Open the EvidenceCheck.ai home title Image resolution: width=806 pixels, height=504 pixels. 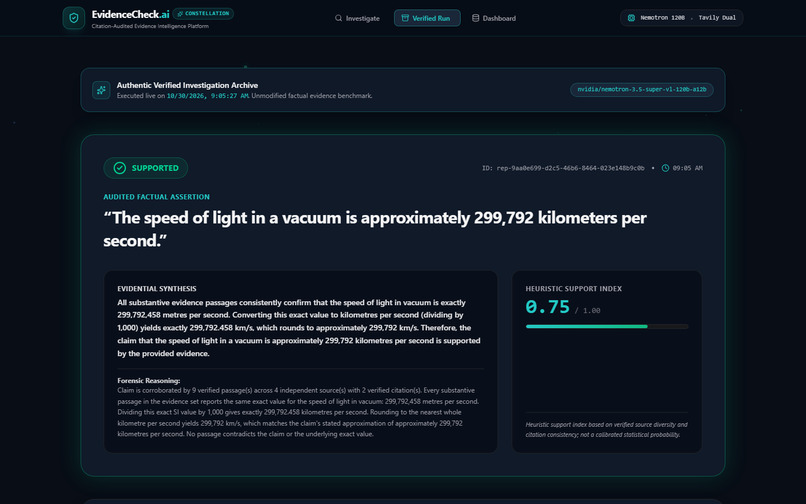tap(131, 14)
